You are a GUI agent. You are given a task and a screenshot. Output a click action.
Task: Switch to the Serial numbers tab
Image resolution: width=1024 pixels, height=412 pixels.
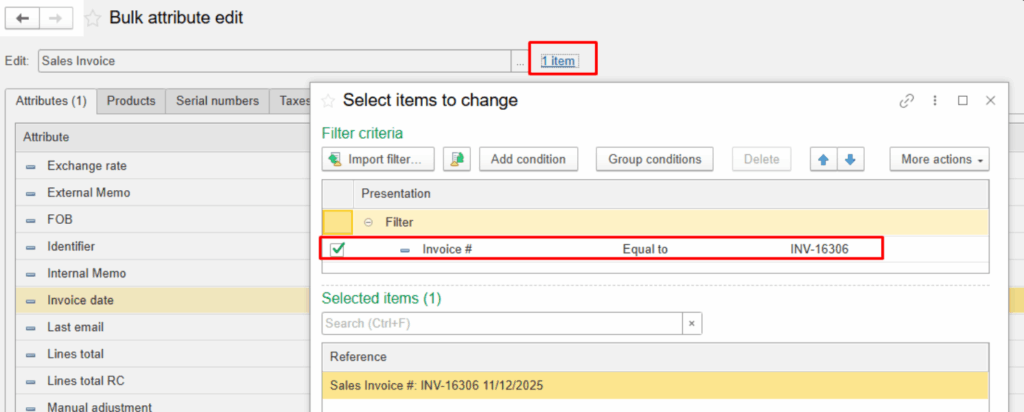217,101
